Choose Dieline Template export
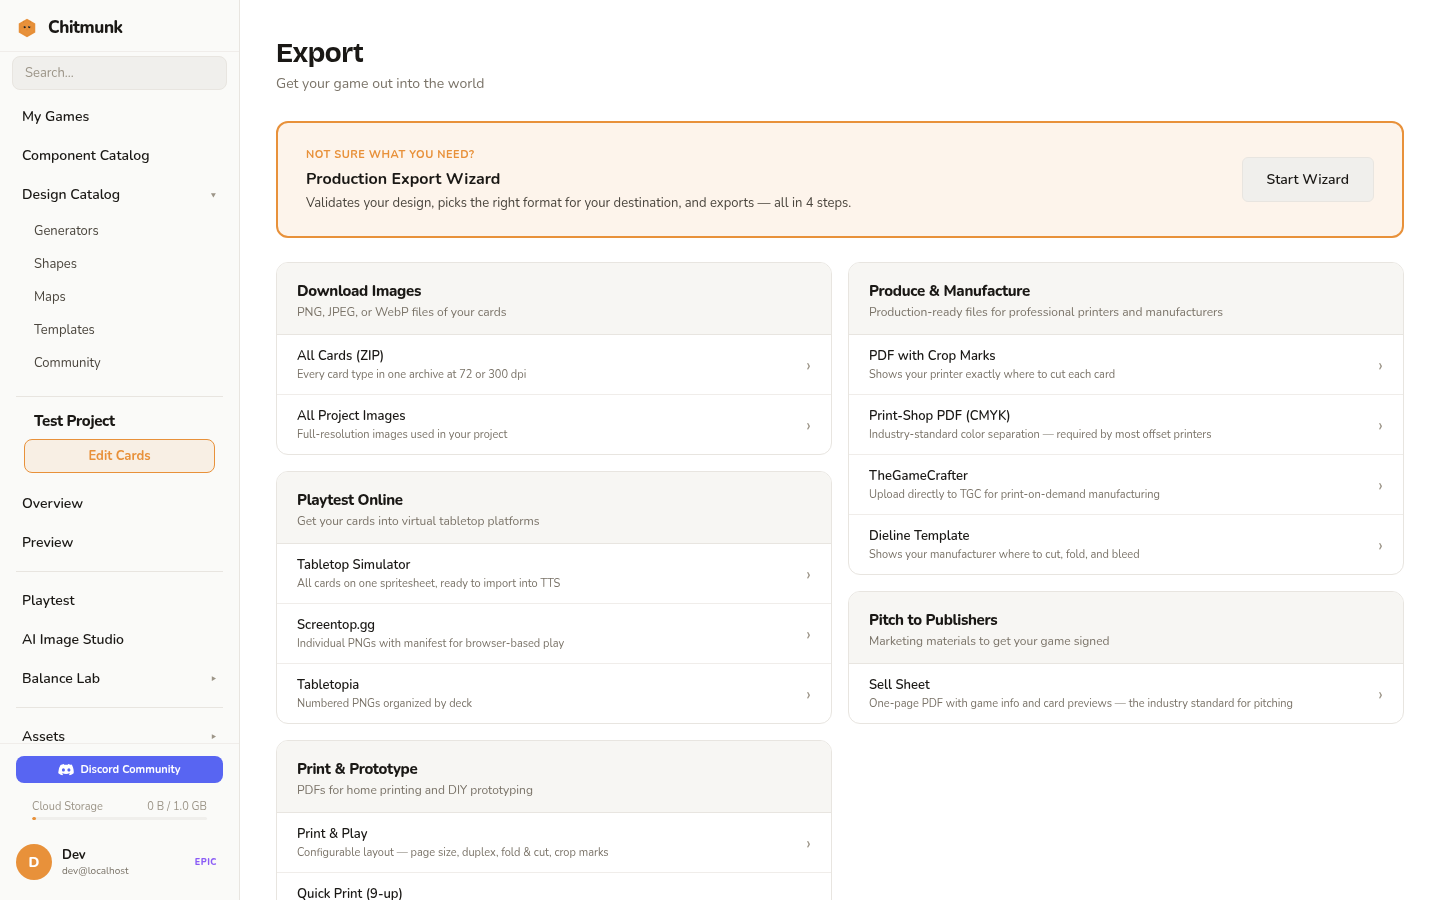Image resolution: width=1440 pixels, height=900 pixels. 1126,545
